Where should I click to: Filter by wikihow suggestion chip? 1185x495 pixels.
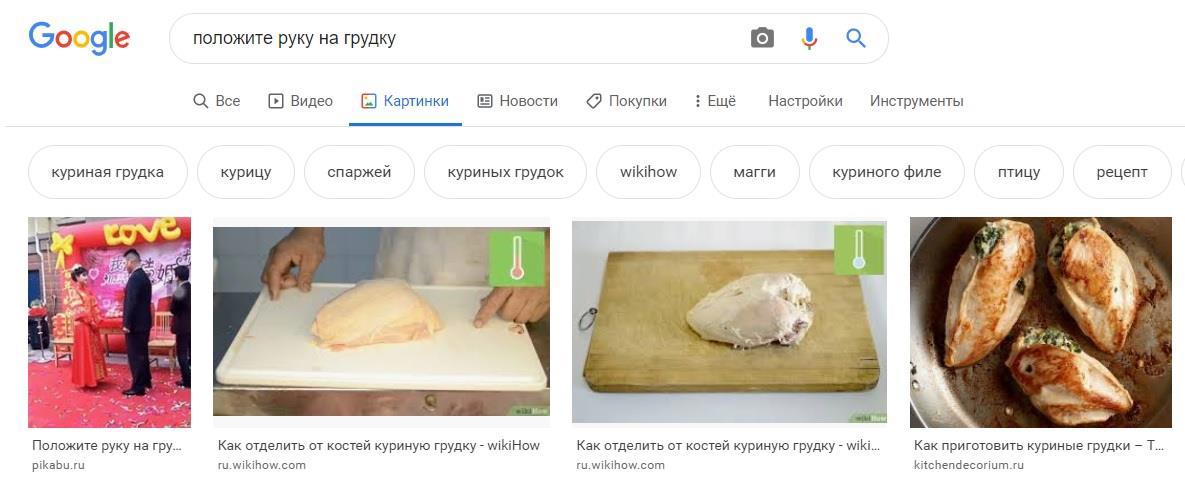(648, 172)
